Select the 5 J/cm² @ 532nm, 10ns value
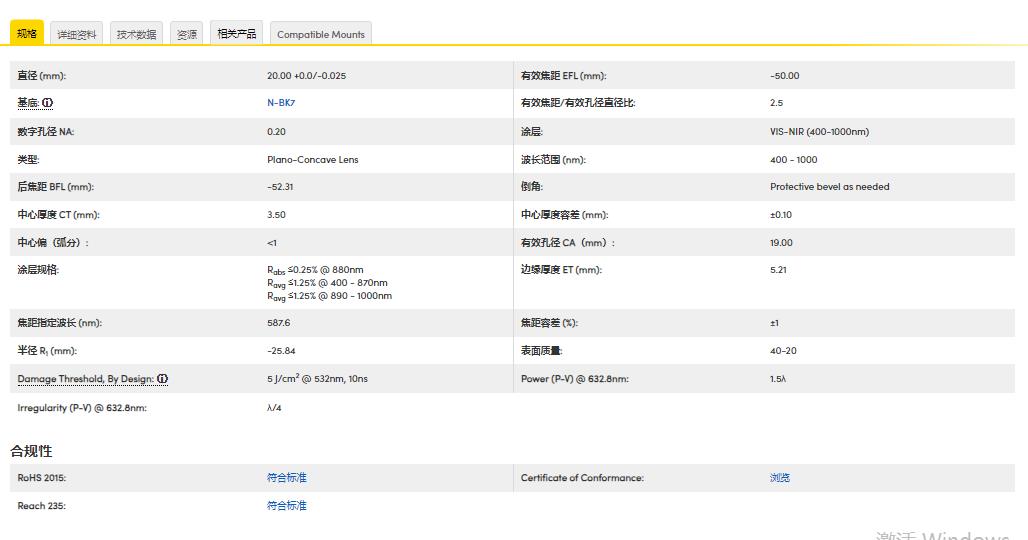 317,379
